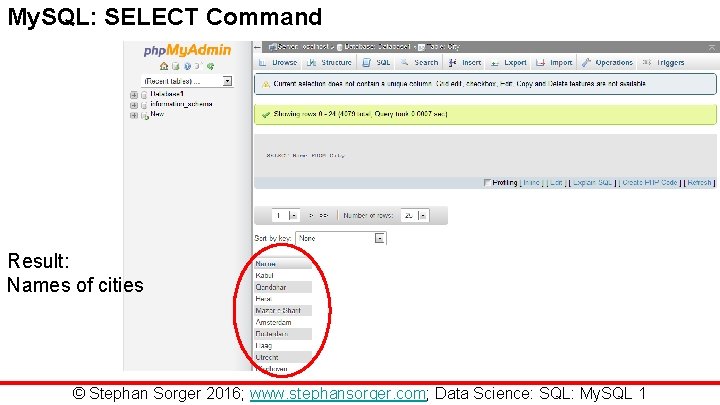Open the Browse tab
The width and height of the screenshot is (720, 405).
(x=277, y=62)
